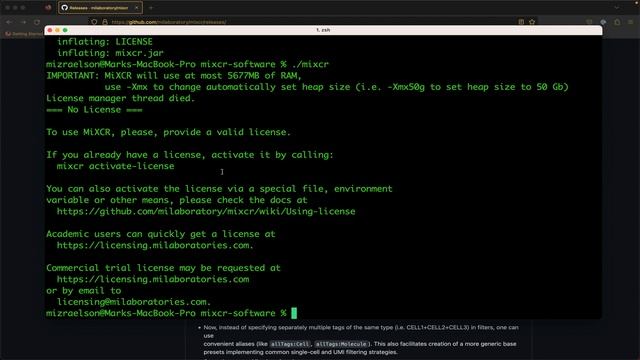Click the licensing@milaboratories.com email address
The image size is (640, 360).
pyautogui.click(x=134, y=302)
